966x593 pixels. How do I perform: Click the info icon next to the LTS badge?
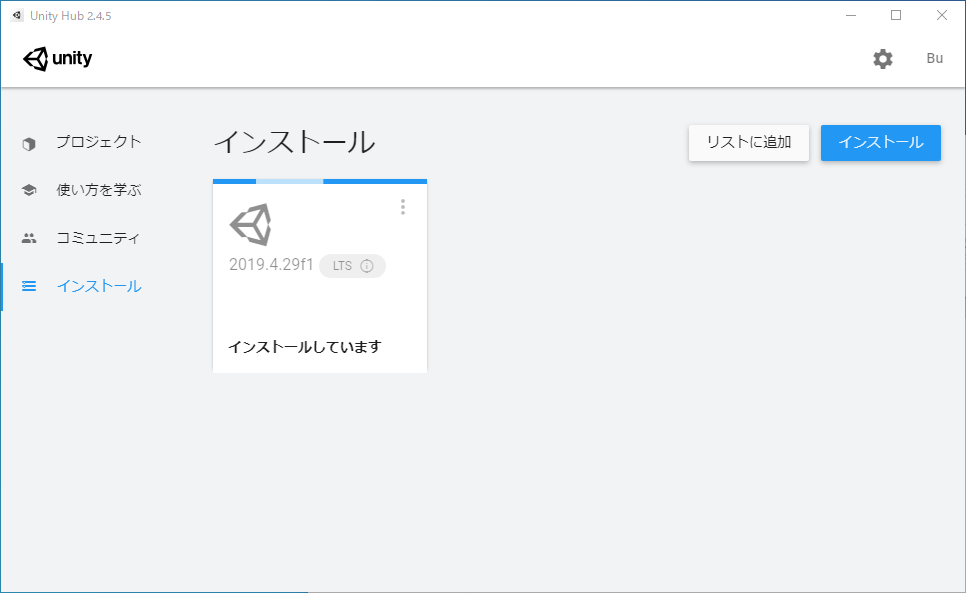pos(367,265)
